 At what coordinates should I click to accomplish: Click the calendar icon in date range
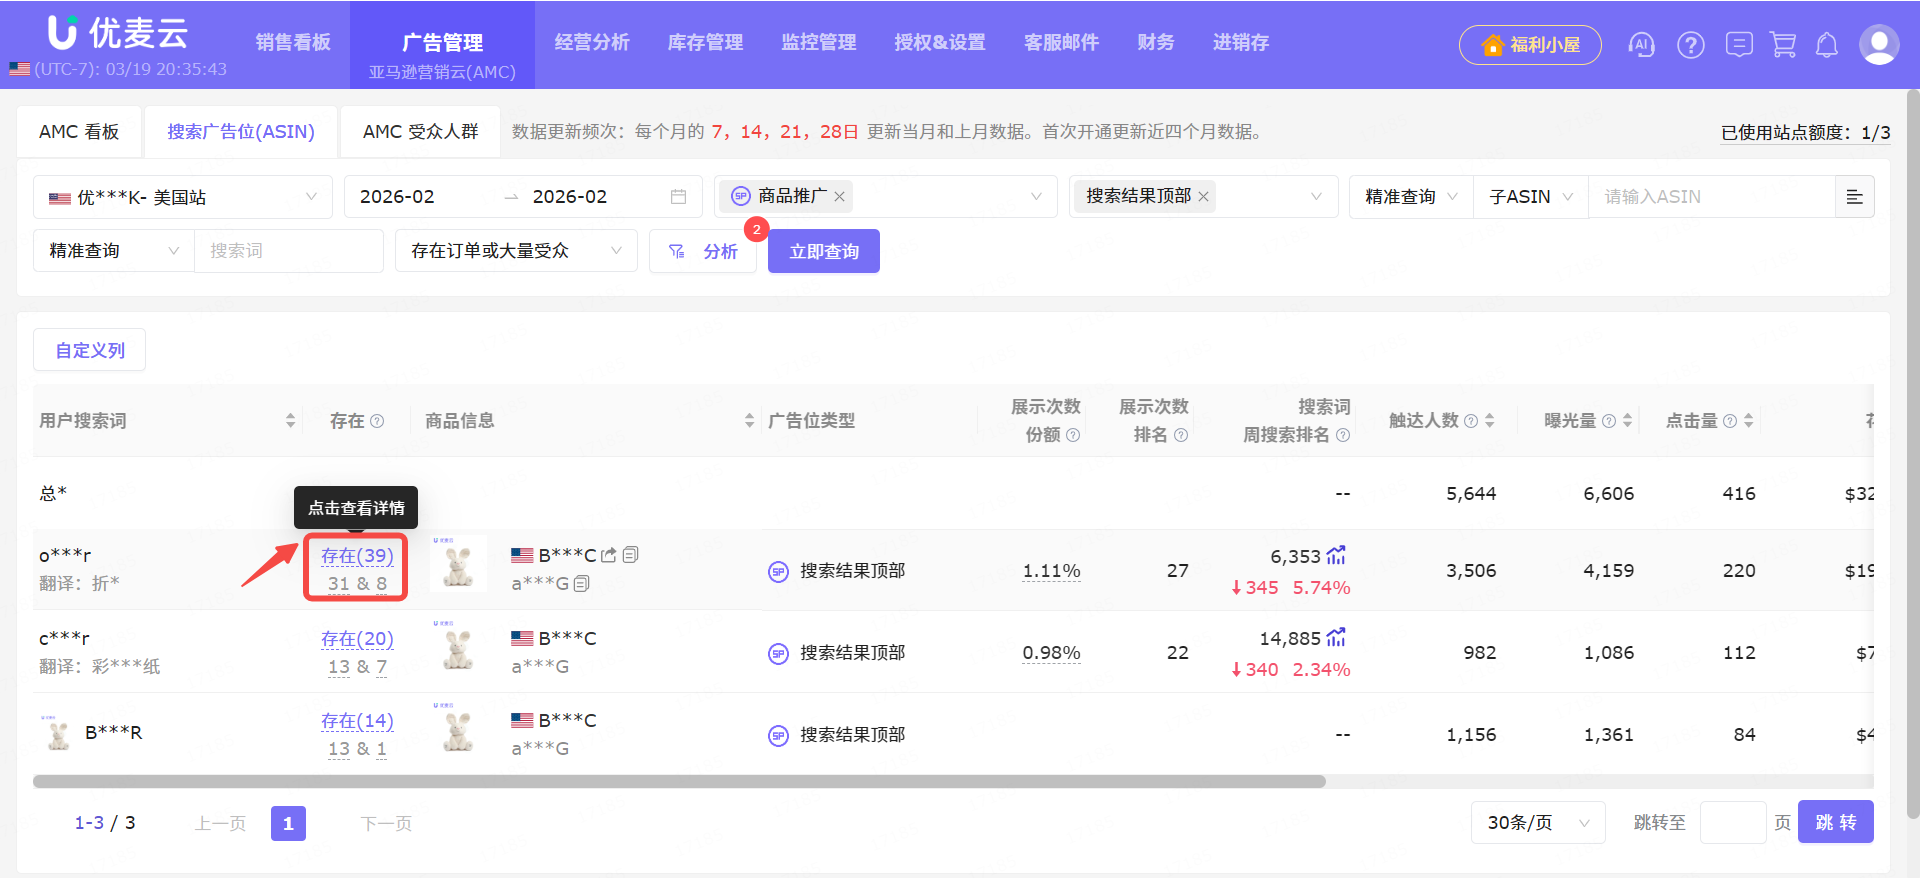click(678, 197)
